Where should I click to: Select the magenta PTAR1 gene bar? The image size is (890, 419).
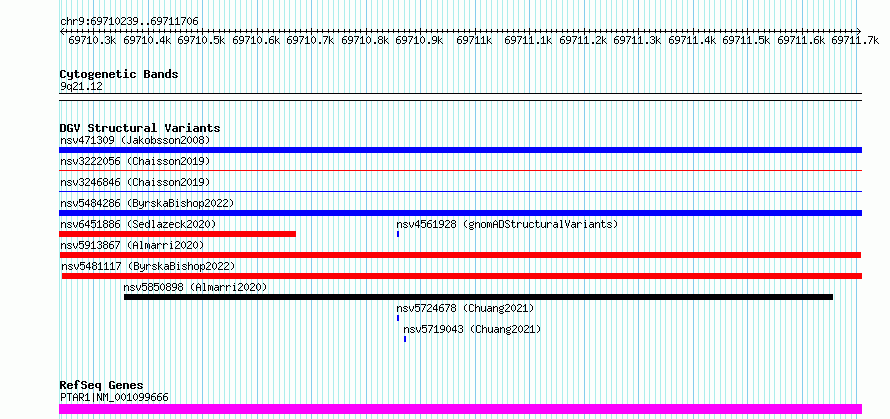pos(460,409)
